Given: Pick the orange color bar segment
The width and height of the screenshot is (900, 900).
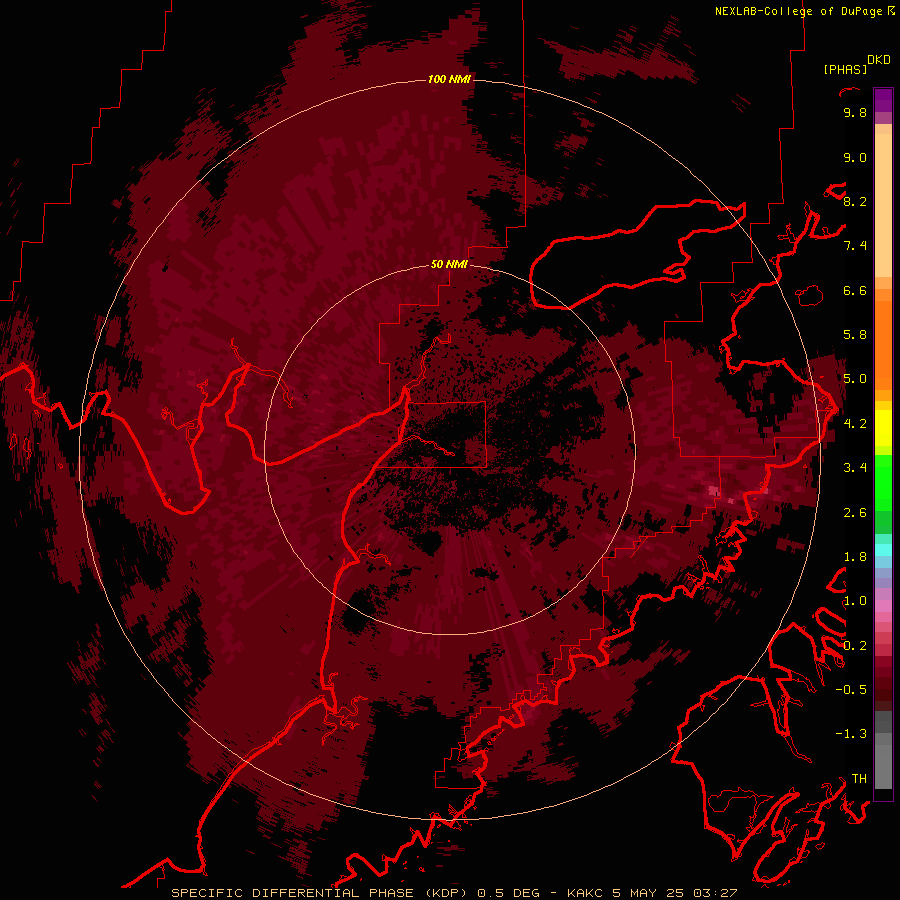Looking at the screenshot, I should 883,344.
